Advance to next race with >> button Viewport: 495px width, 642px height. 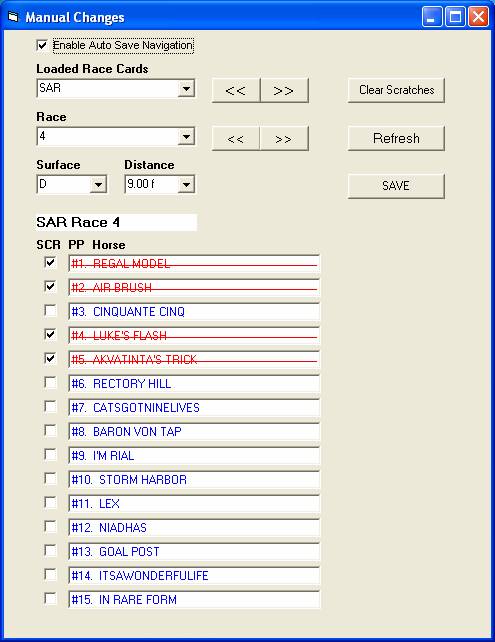[284, 139]
